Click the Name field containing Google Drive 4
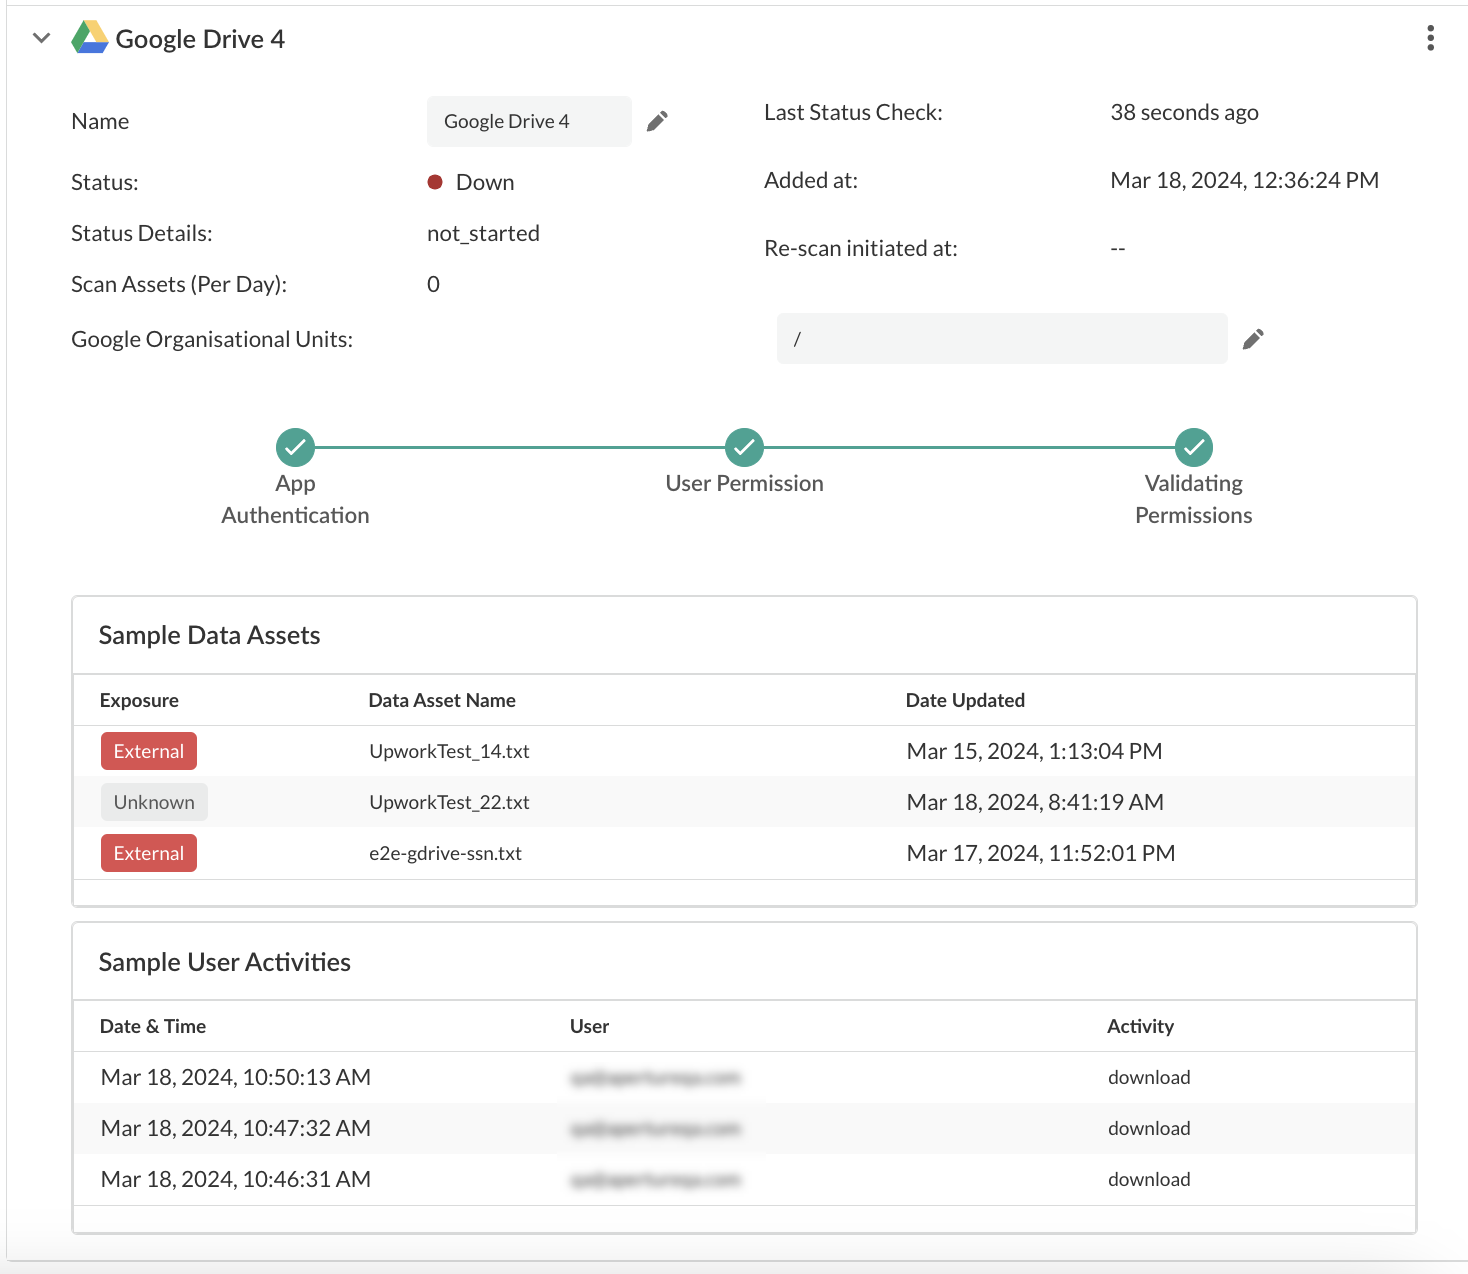This screenshot has height=1274, width=1468. pyautogui.click(x=528, y=122)
